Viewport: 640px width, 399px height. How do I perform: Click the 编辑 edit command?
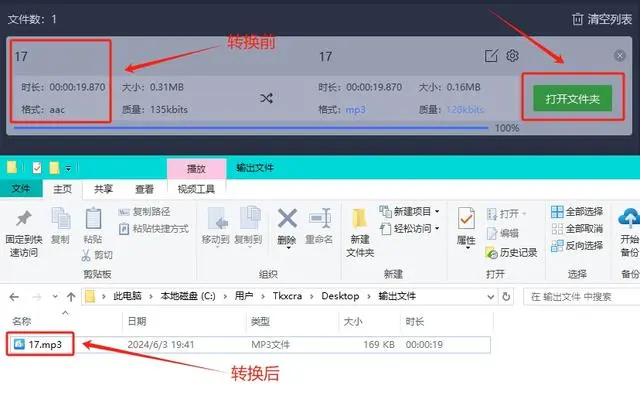pyautogui.click(x=502, y=233)
